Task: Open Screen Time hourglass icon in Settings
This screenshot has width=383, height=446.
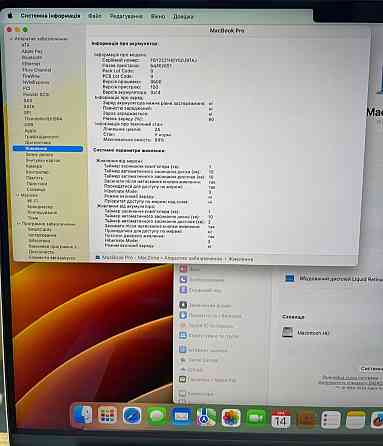Action: click(183, 290)
